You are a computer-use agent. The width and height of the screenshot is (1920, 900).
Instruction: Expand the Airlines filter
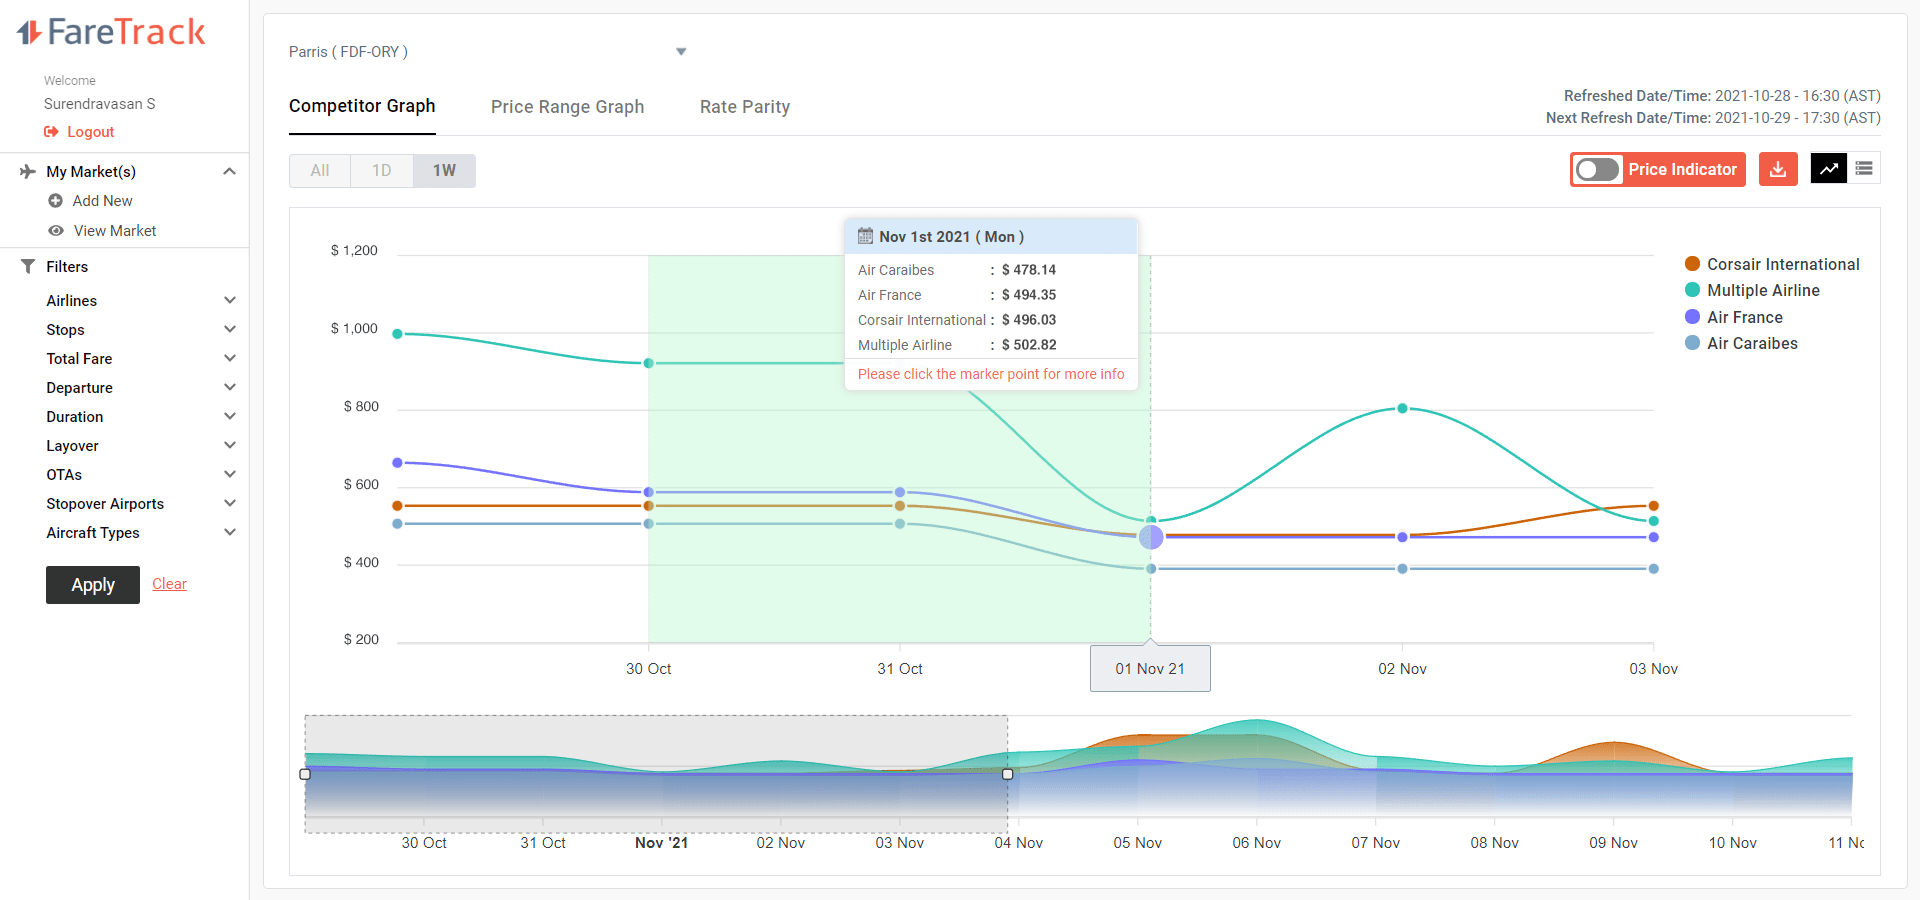tap(229, 301)
